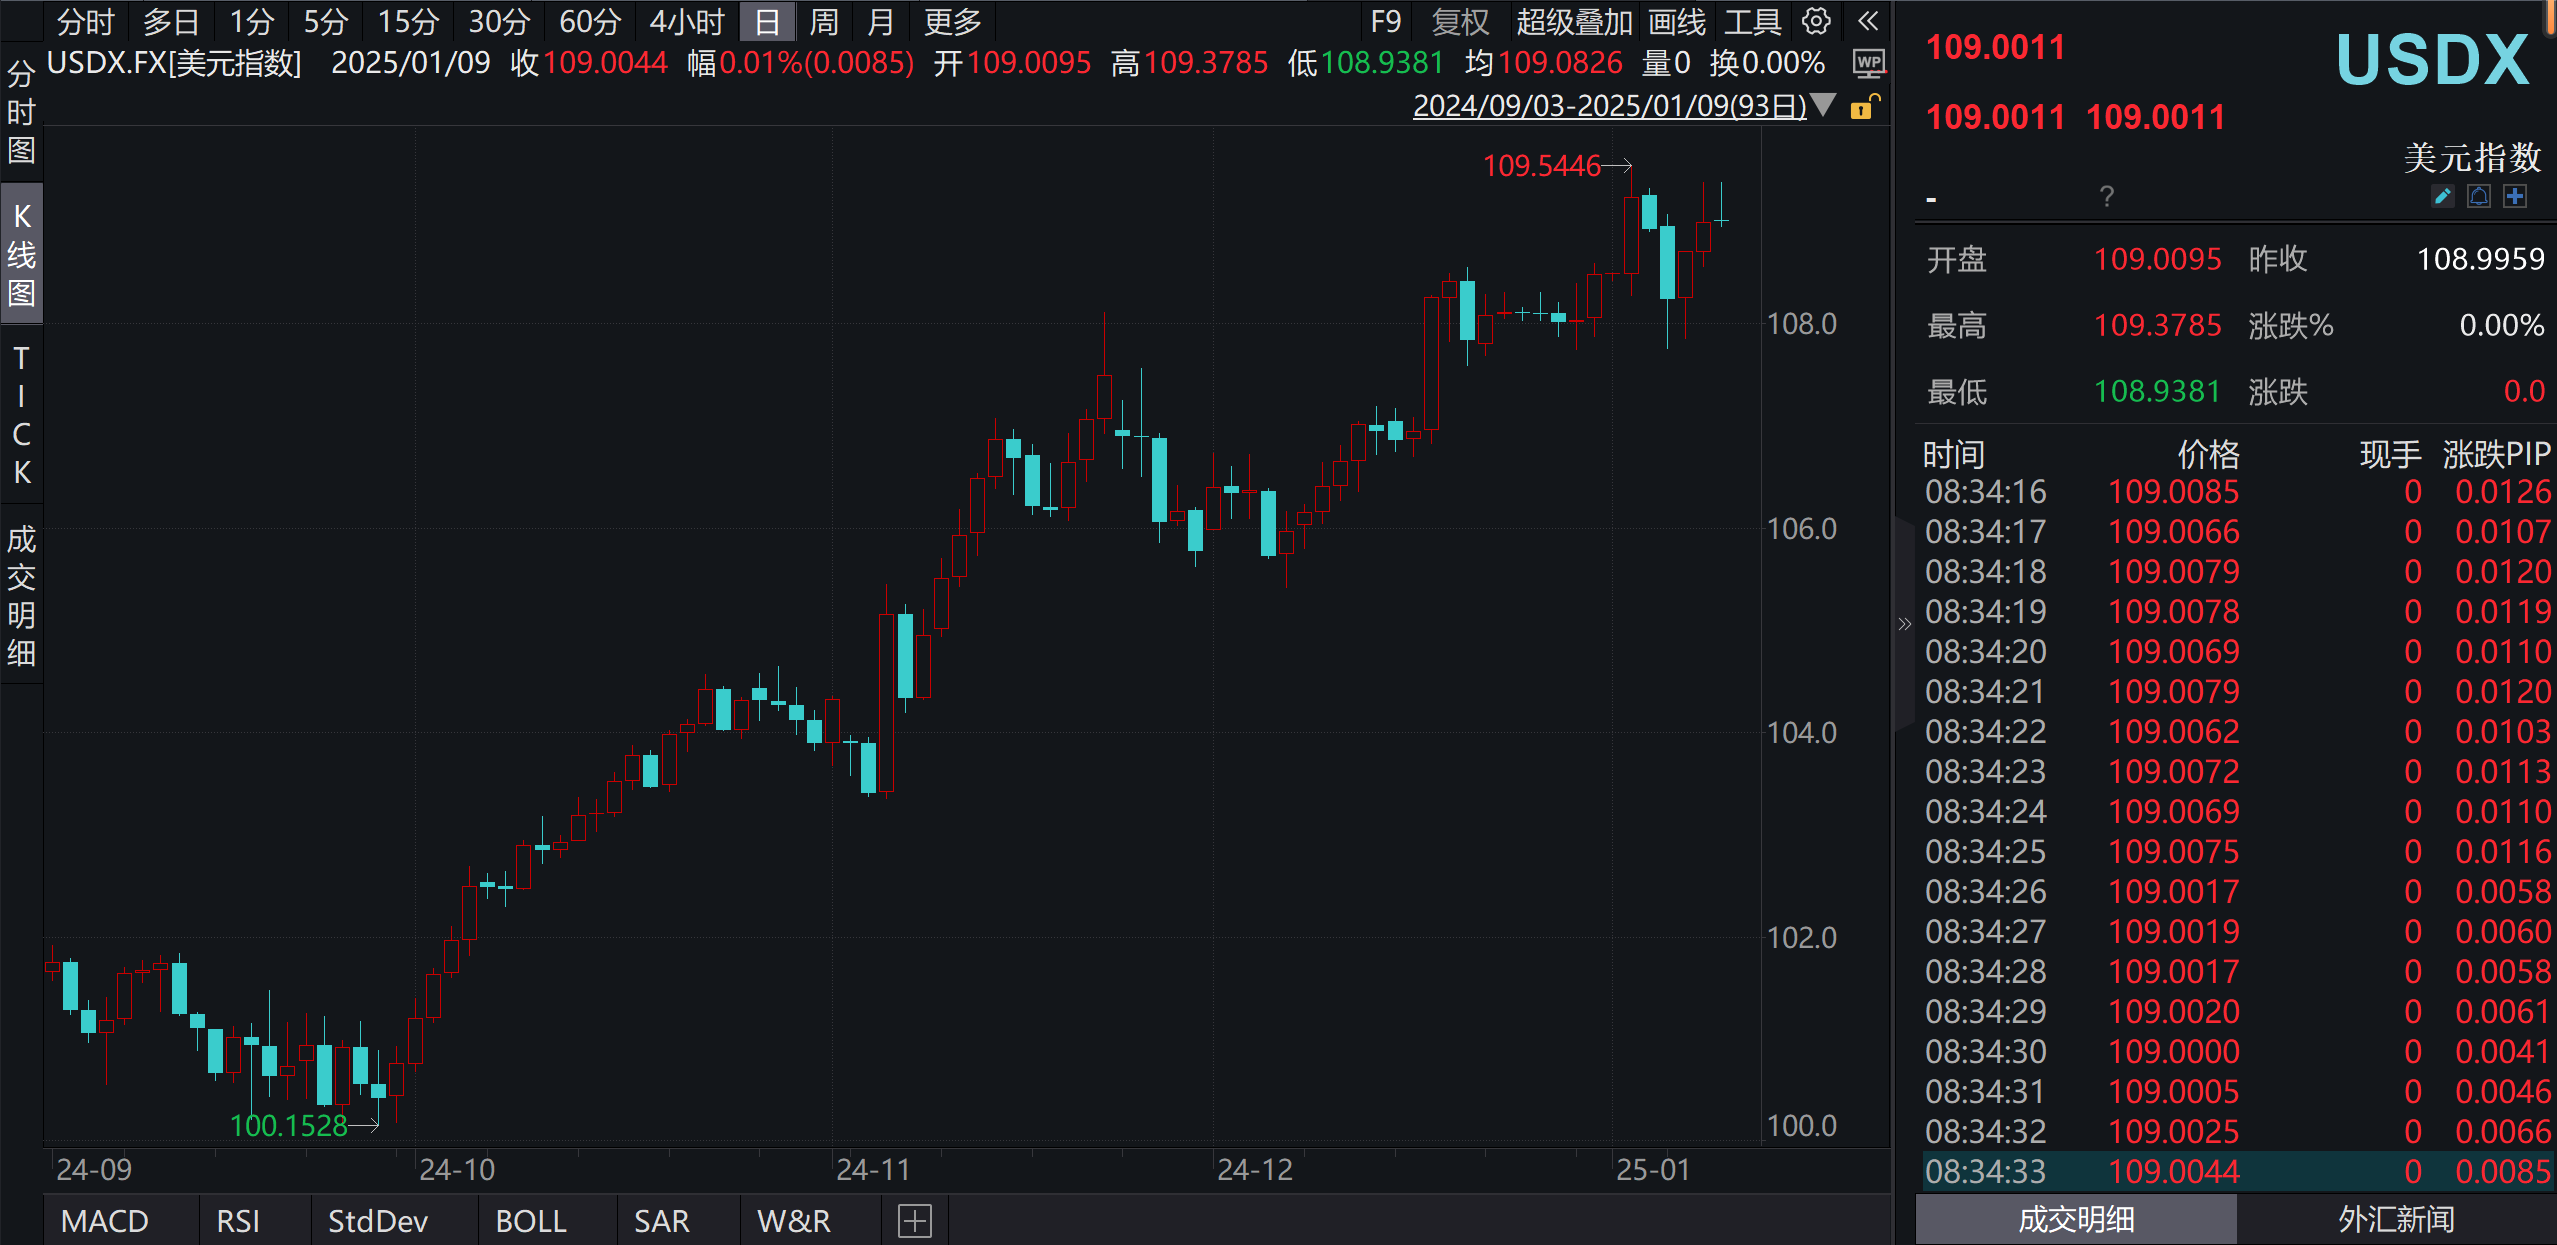This screenshot has width=2557, height=1245.
Task: Collapse right panel with side arrow handle
Action: (x=1904, y=624)
